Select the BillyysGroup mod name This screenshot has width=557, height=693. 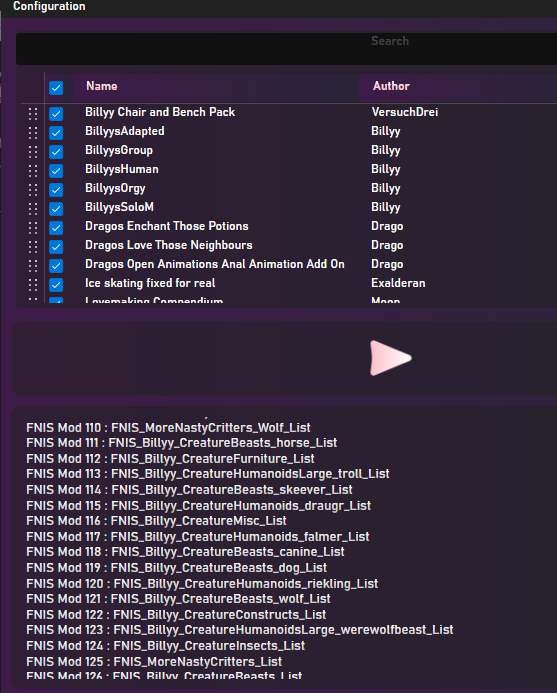pos(119,150)
